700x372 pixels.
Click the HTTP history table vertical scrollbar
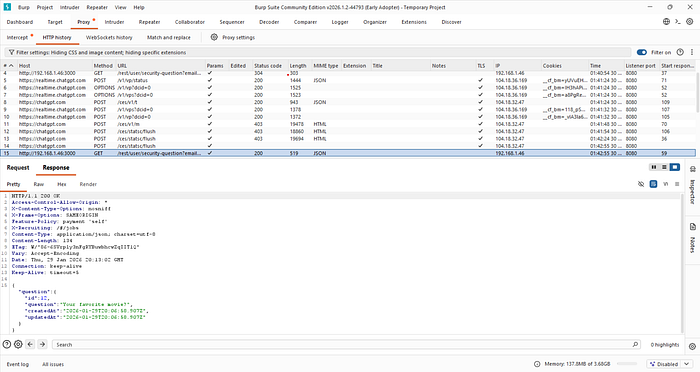click(697, 92)
